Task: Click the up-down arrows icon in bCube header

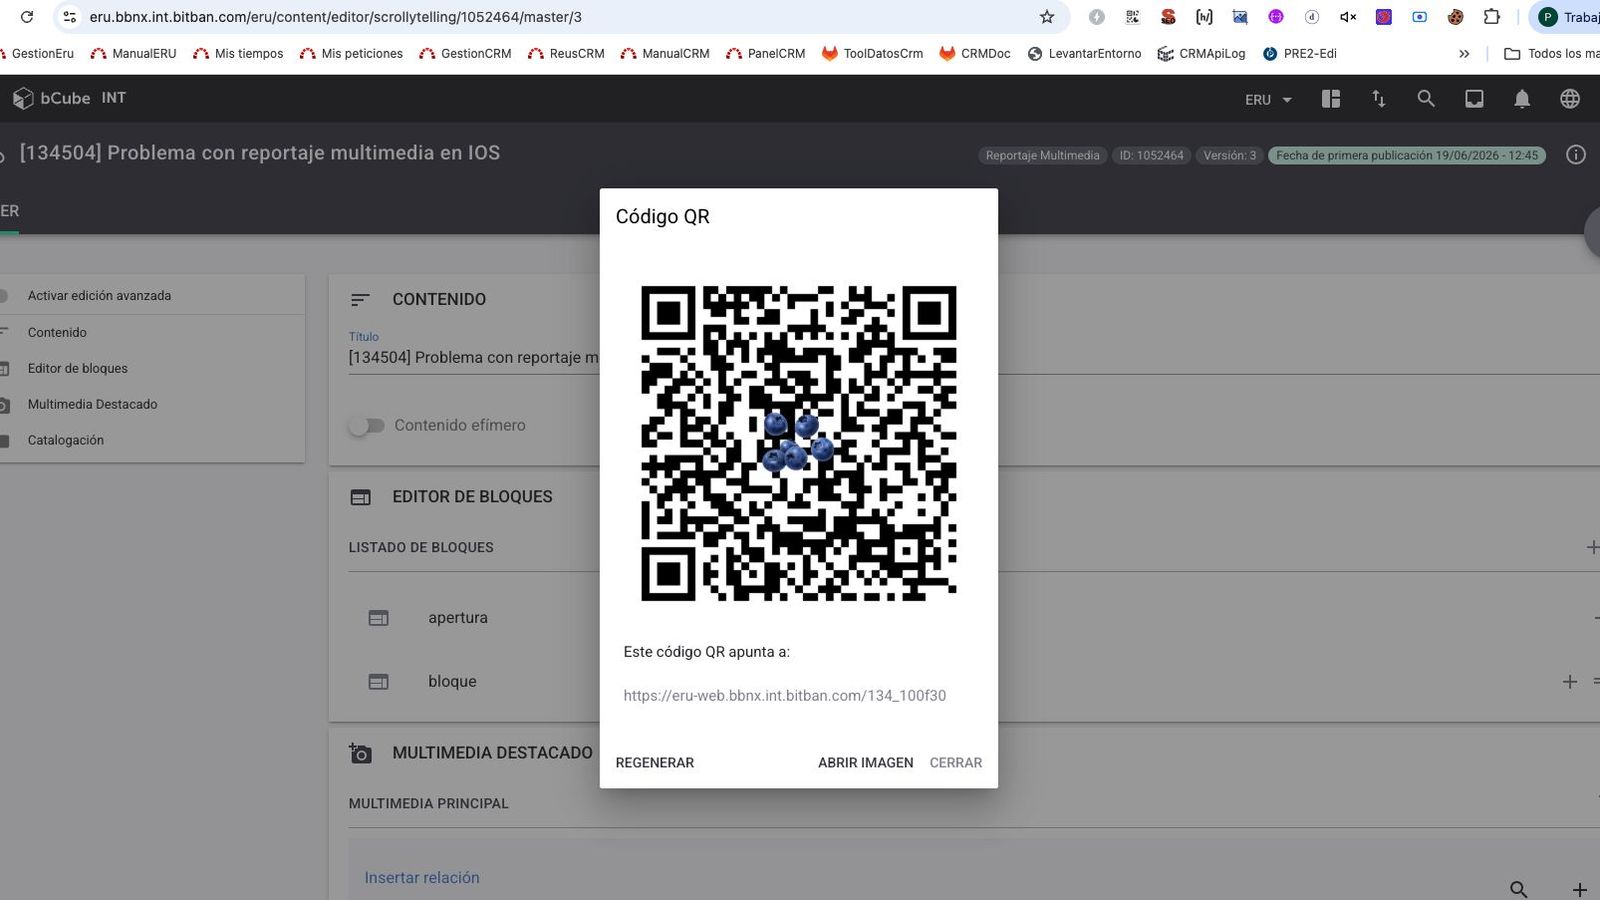Action: [1379, 99]
